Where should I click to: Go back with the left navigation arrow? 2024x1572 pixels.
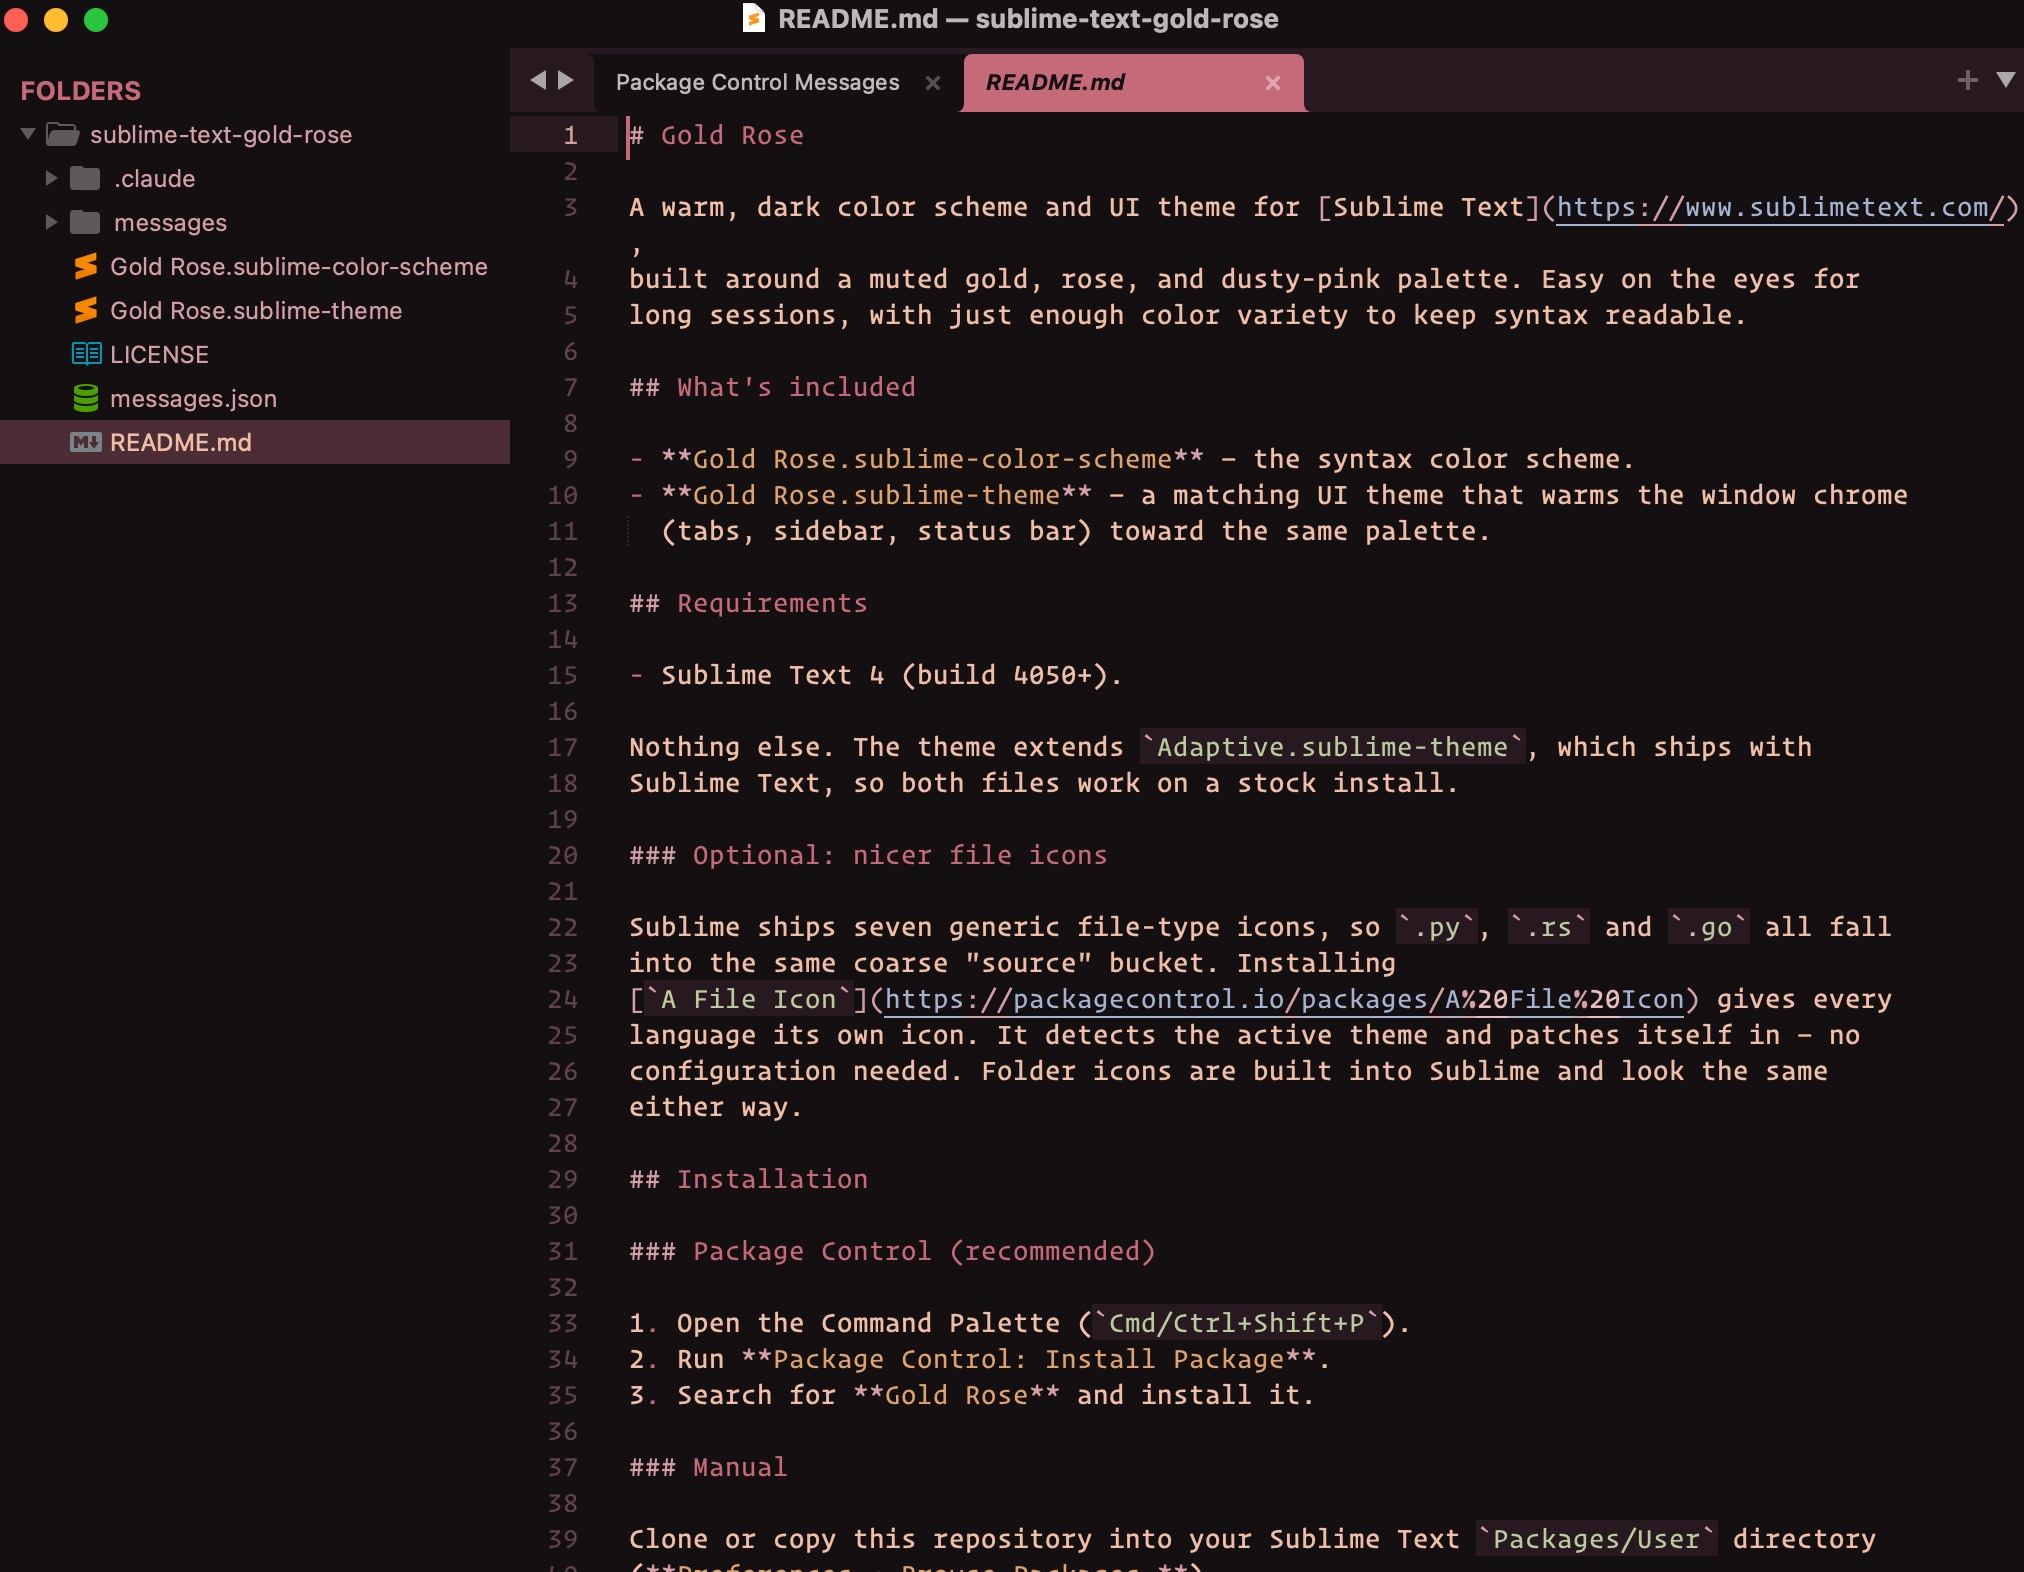click(538, 80)
